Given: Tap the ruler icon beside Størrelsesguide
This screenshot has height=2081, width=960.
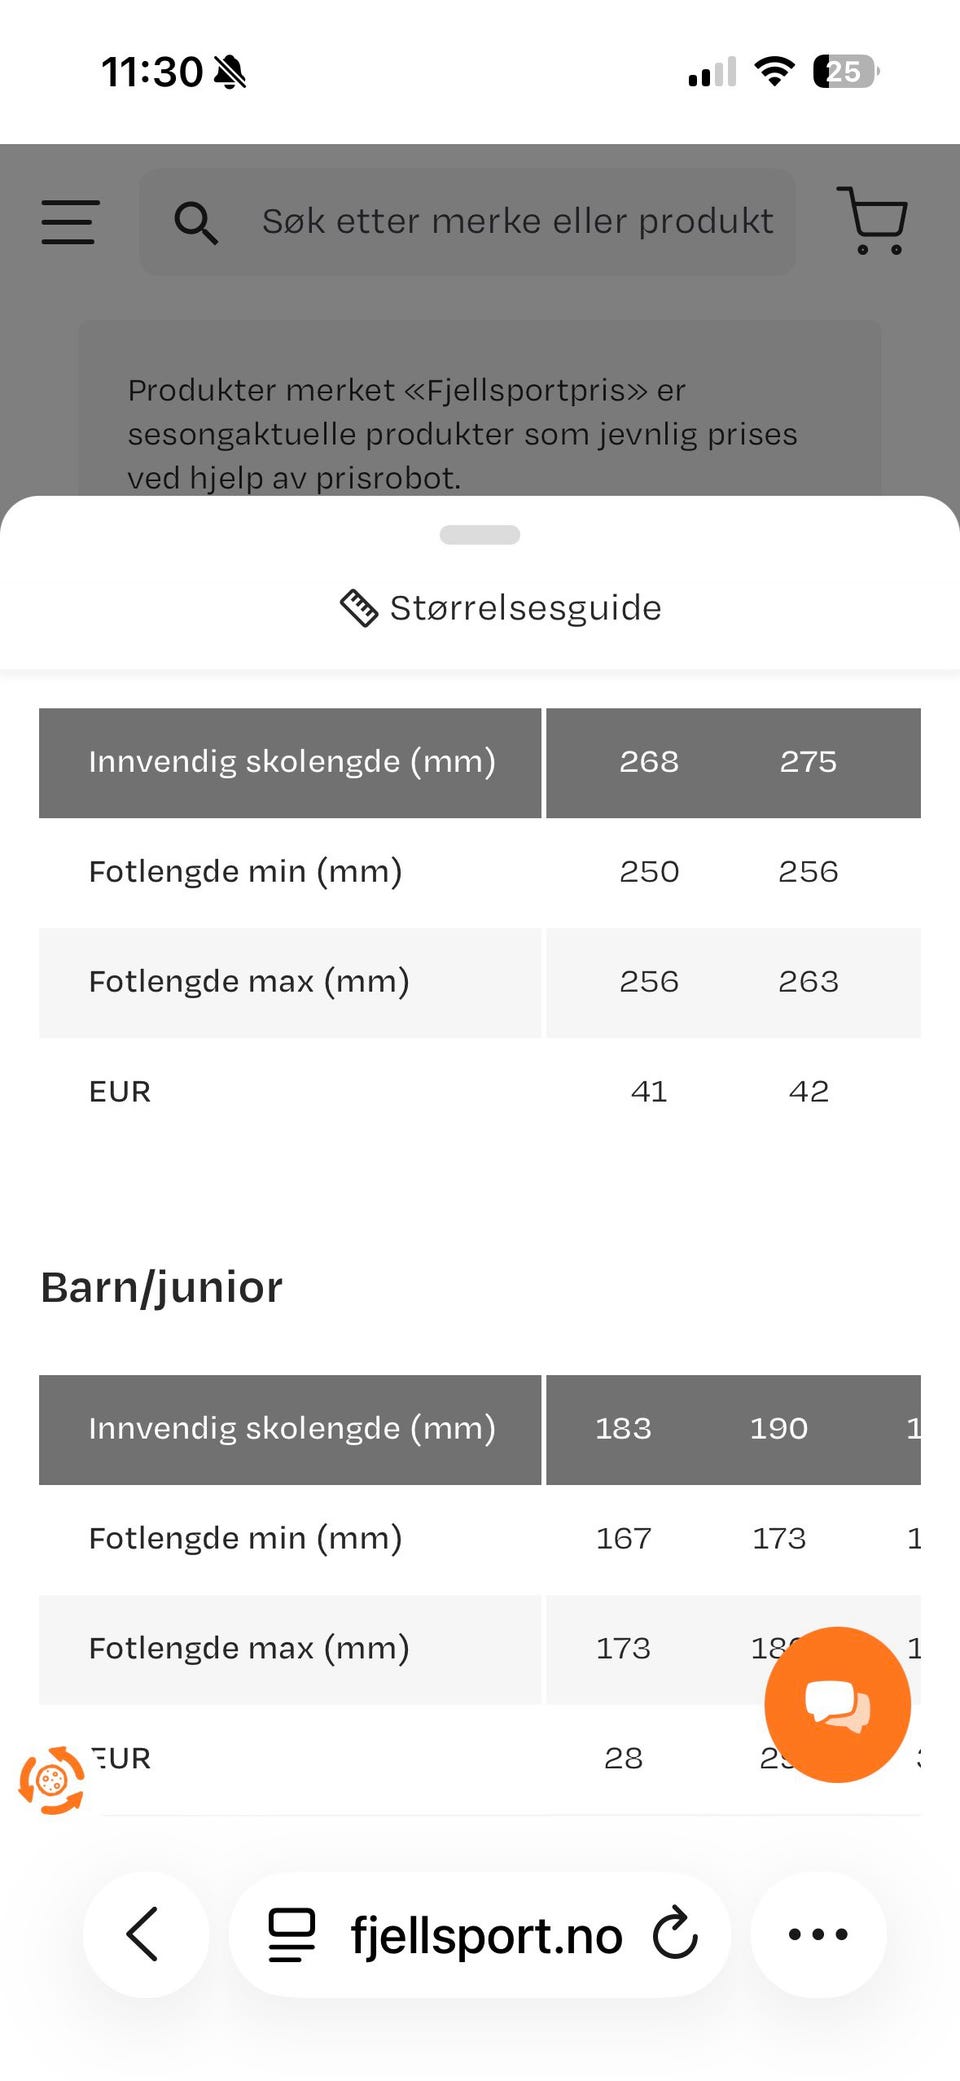Looking at the screenshot, I should (358, 608).
